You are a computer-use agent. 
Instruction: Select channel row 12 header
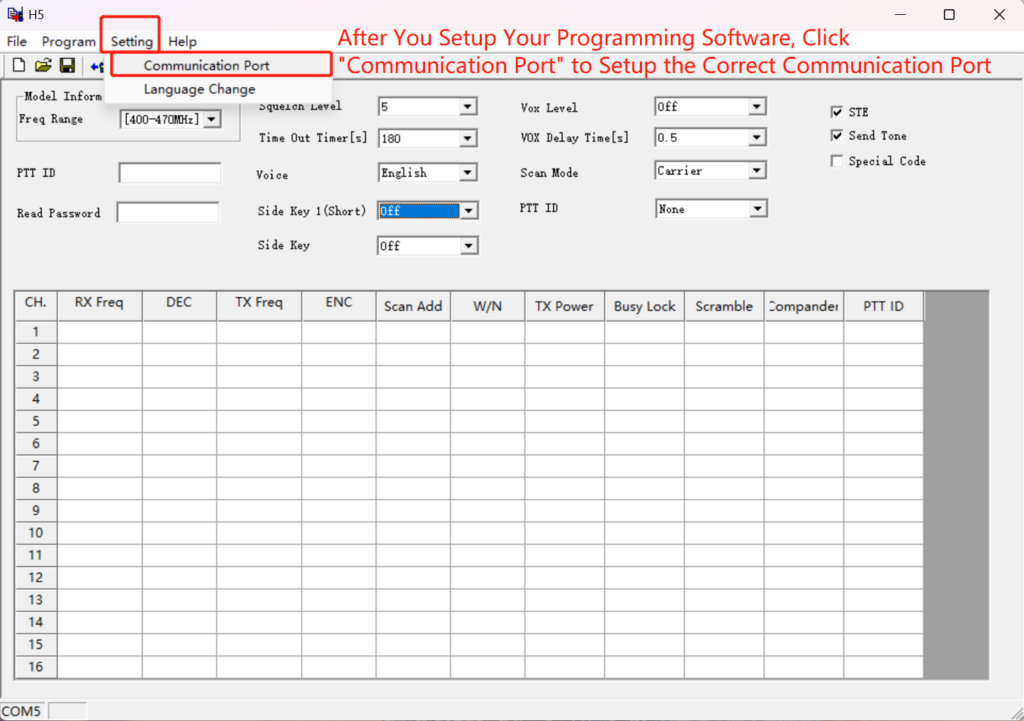point(36,577)
